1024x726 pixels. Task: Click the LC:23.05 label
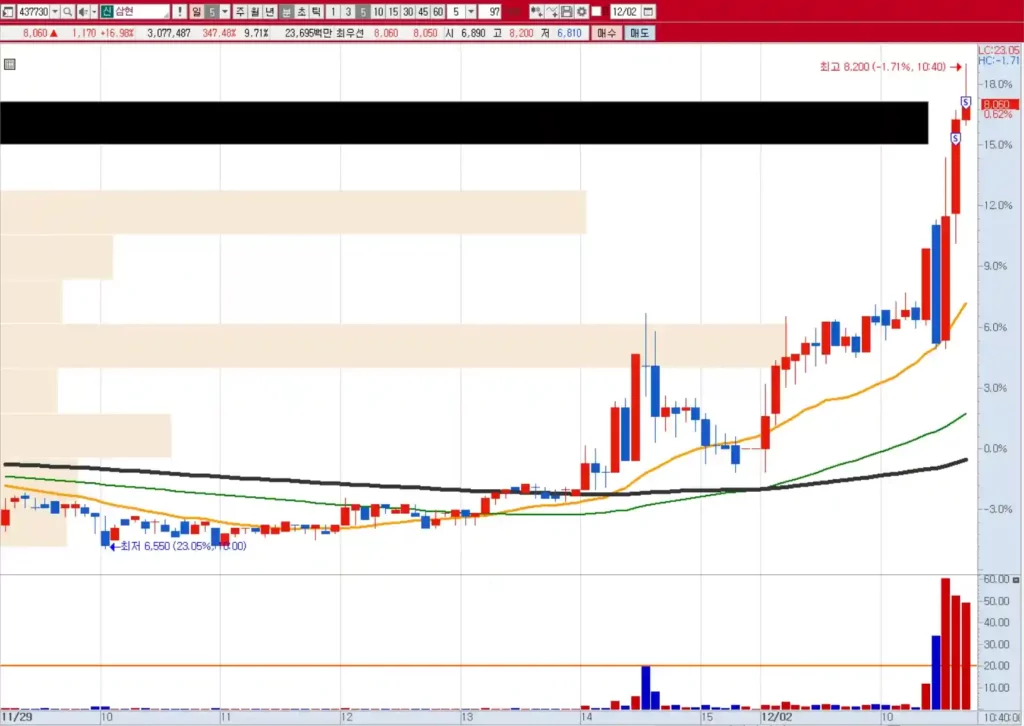point(999,50)
